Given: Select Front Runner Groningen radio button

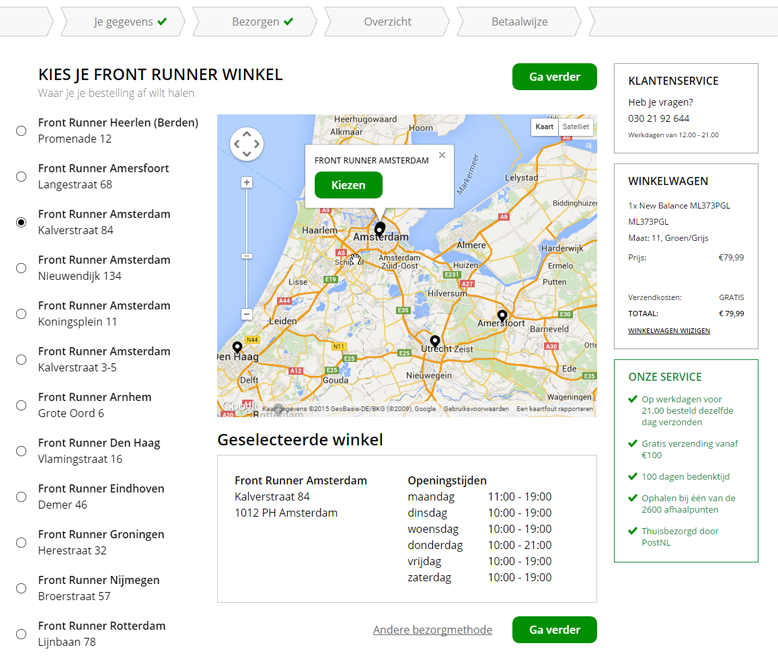Looking at the screenshot, I should click(21, 542).
